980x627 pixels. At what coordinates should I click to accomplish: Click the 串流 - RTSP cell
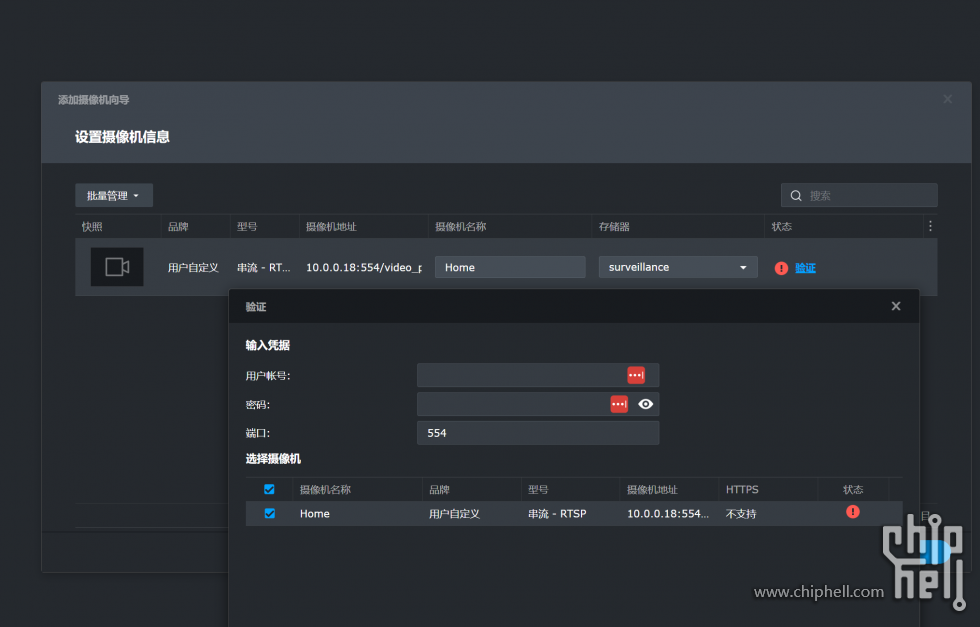click(557, 514)
